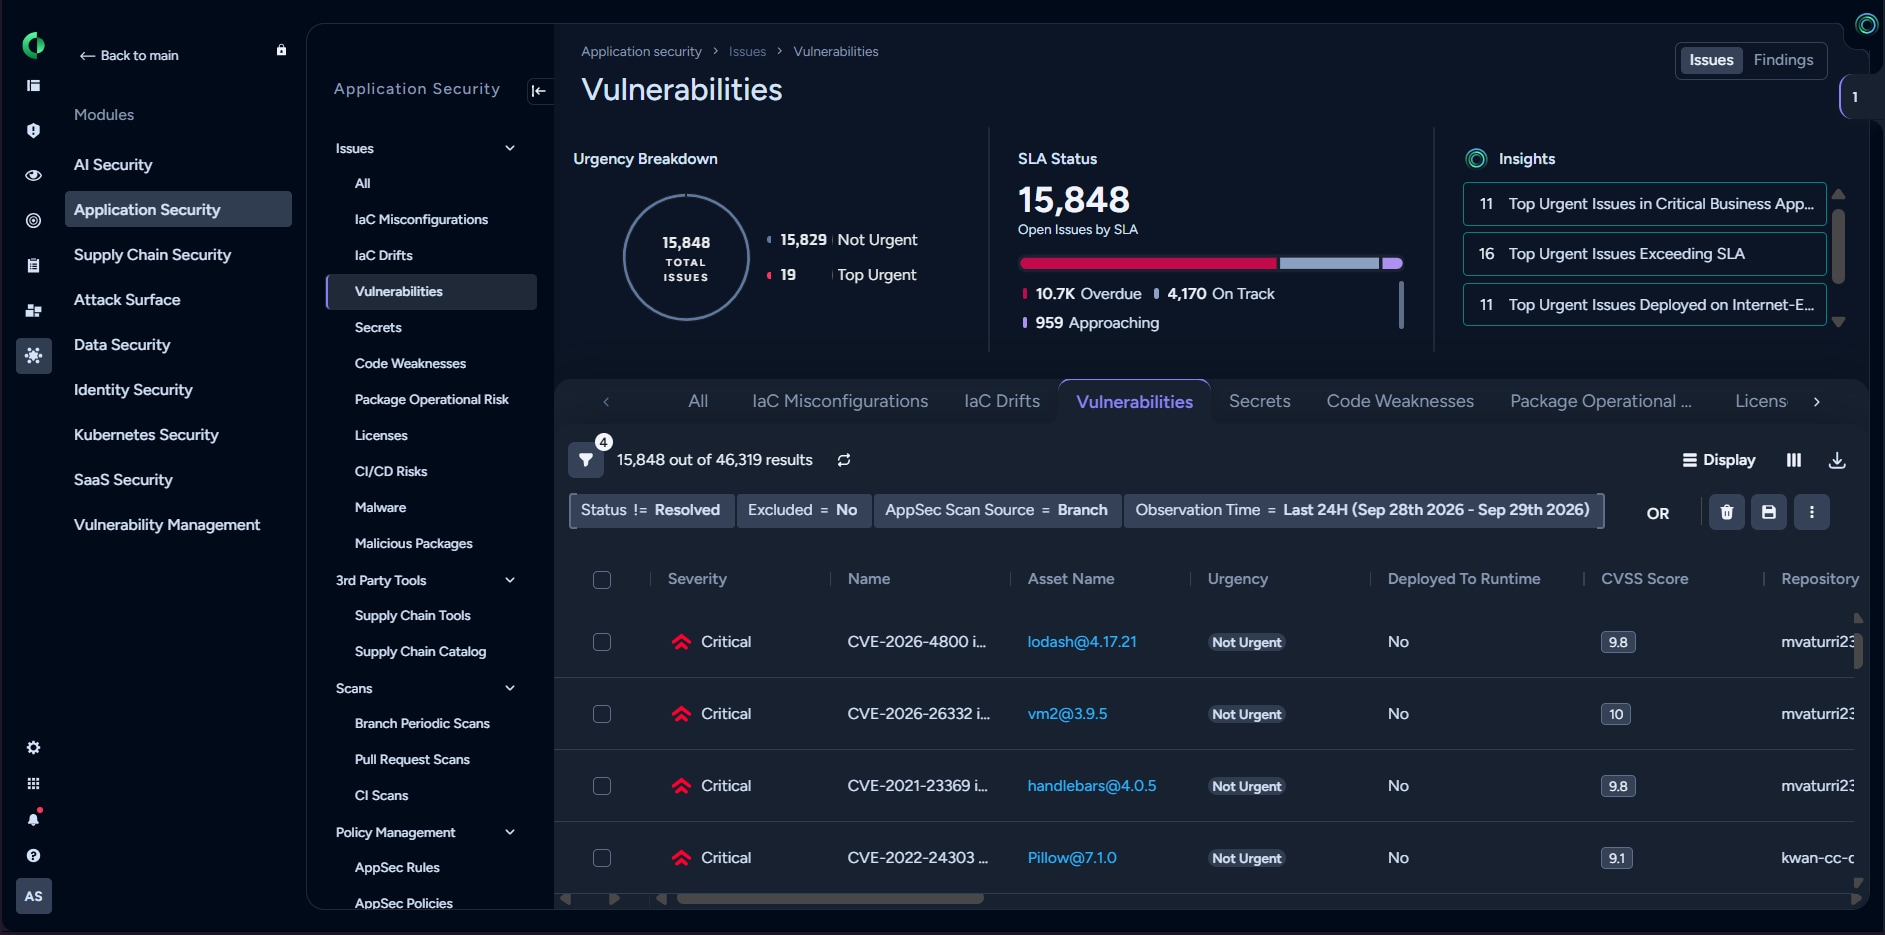Open the apps grid icon
The width and height of the screenshot is (1885, 935).
(33, 784)
